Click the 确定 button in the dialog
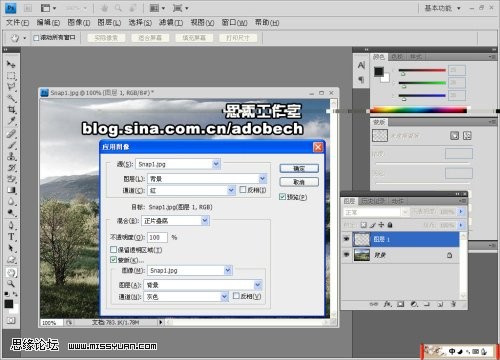Screen dimensions: 500x360 click(x=299, y=169)
